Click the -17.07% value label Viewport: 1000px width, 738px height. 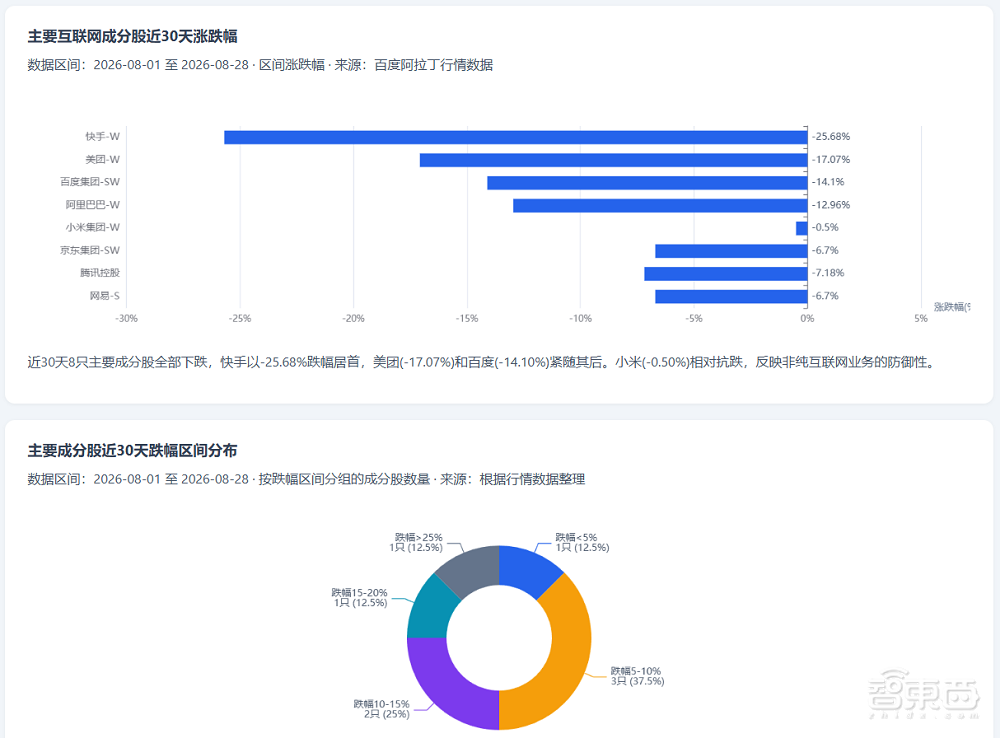(831, 159)
